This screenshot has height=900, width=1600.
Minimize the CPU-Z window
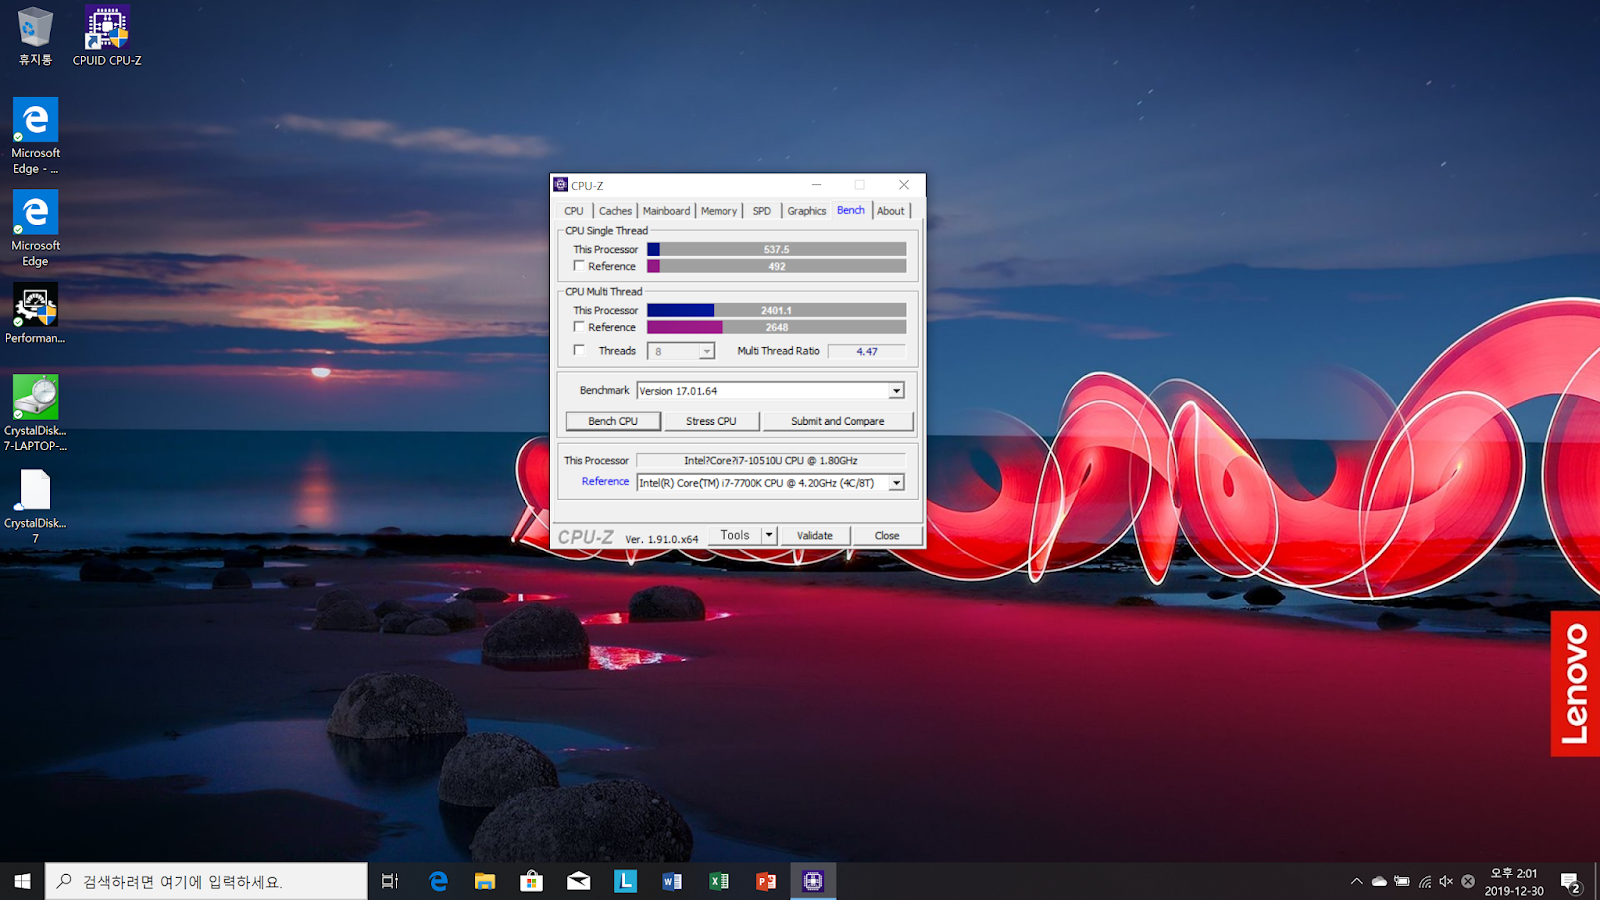tap(816, 185)
